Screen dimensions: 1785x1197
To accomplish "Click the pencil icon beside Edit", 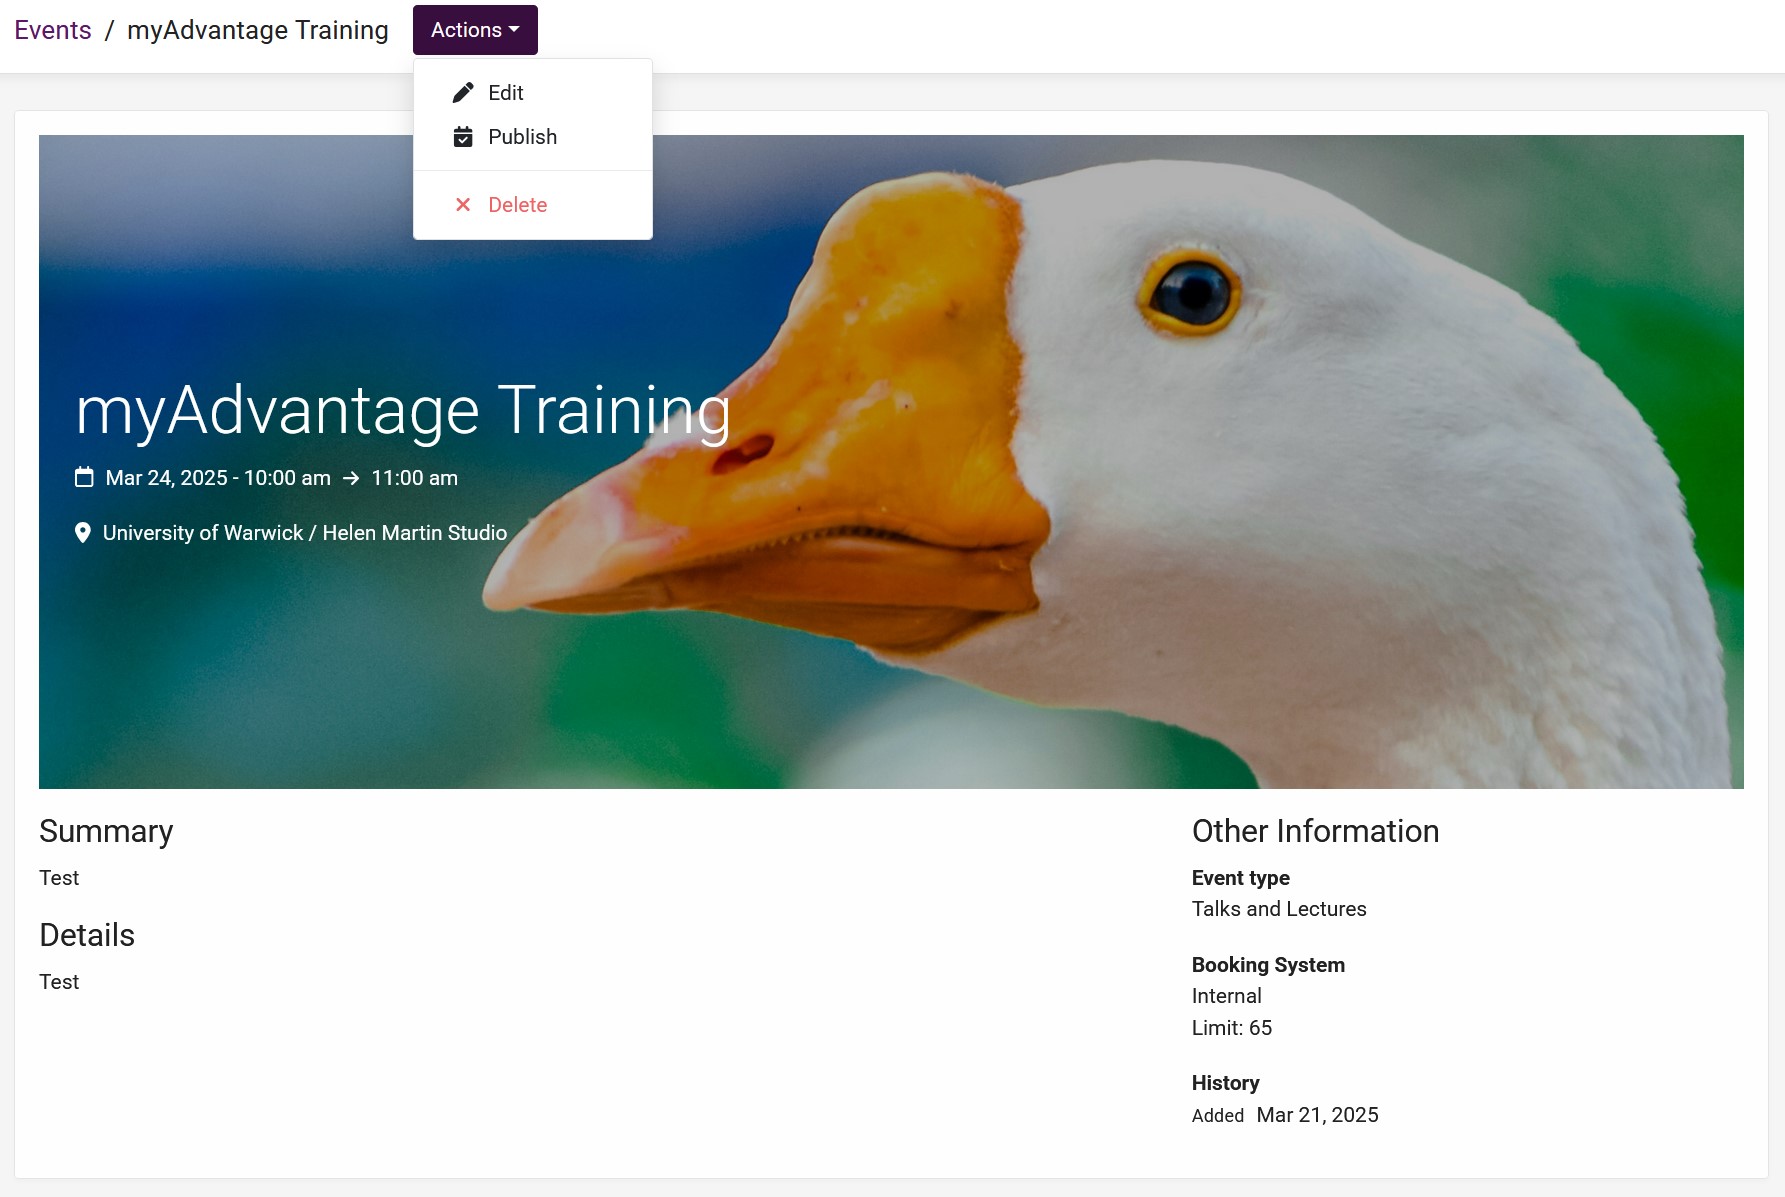I will 463,93.
